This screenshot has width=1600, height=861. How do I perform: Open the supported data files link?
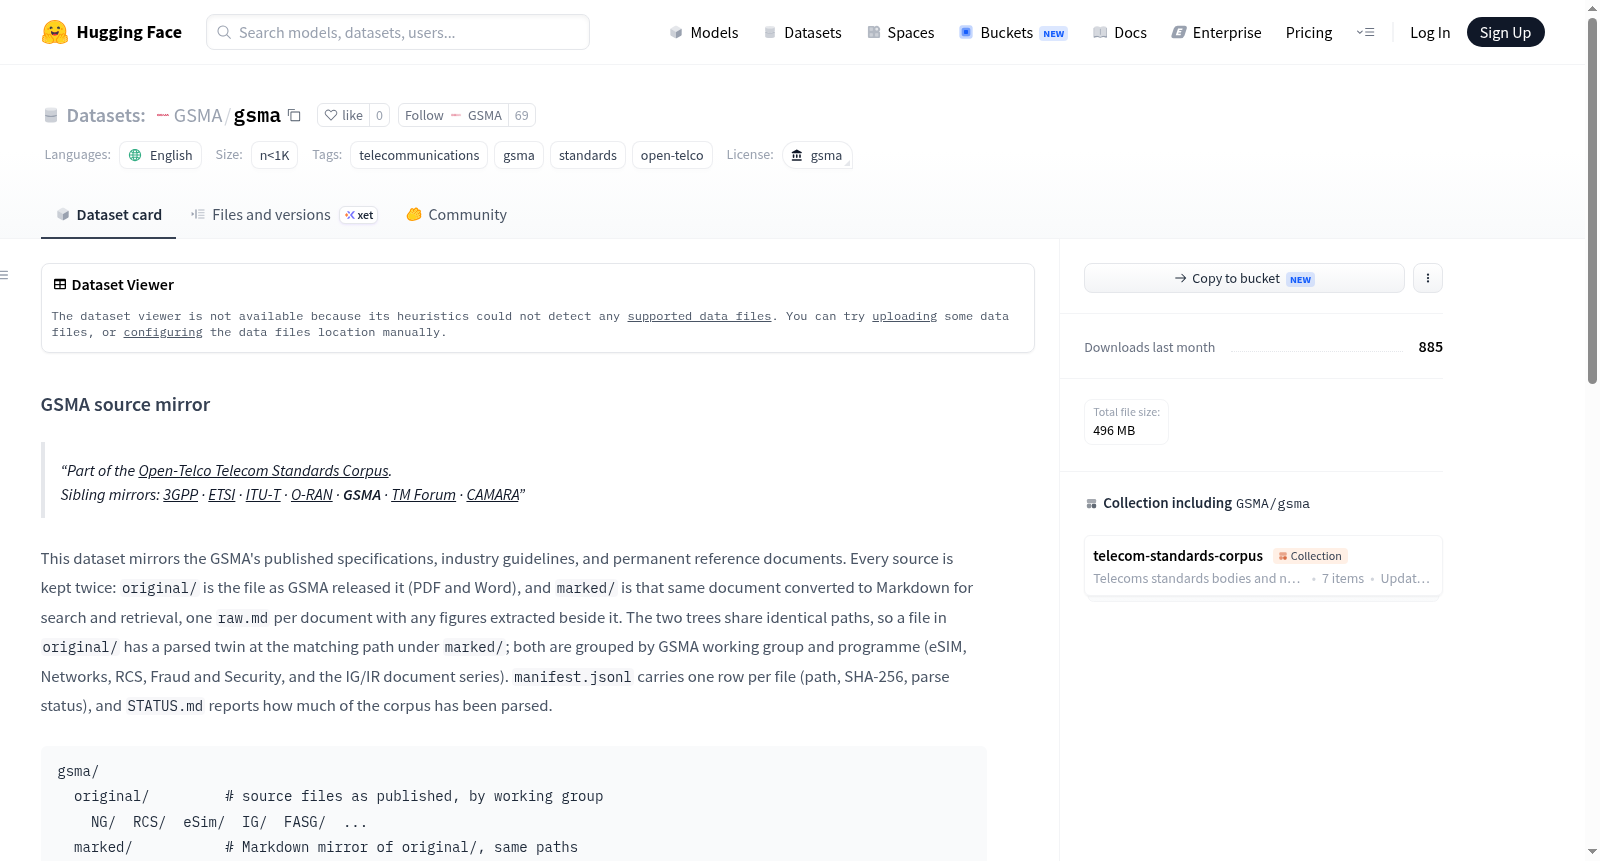click(699, 316)
